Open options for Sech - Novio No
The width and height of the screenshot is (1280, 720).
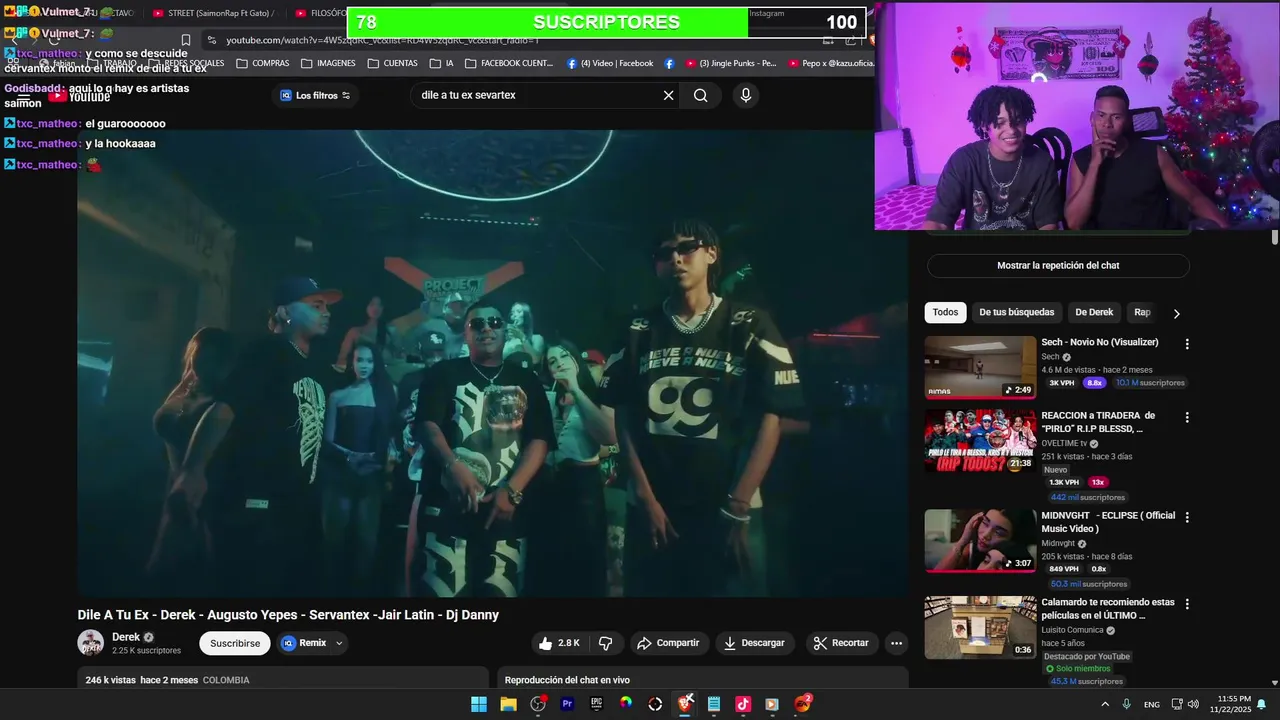click(x=1187, y=344)
